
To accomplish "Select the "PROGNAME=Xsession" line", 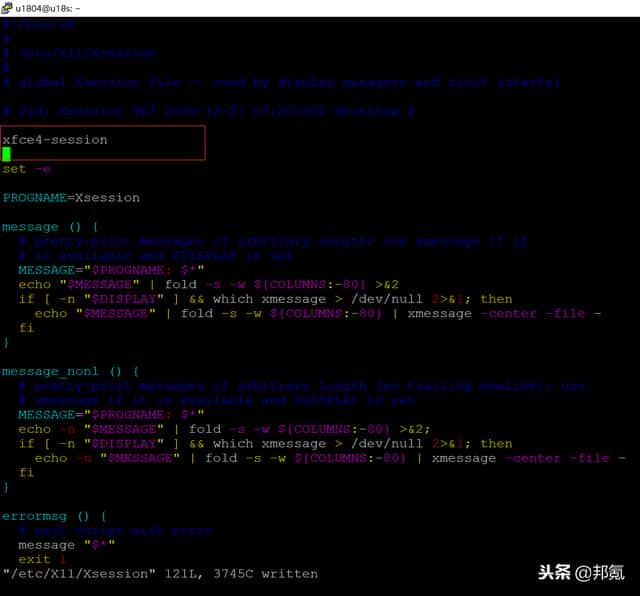I will click(x=71, y=198).
